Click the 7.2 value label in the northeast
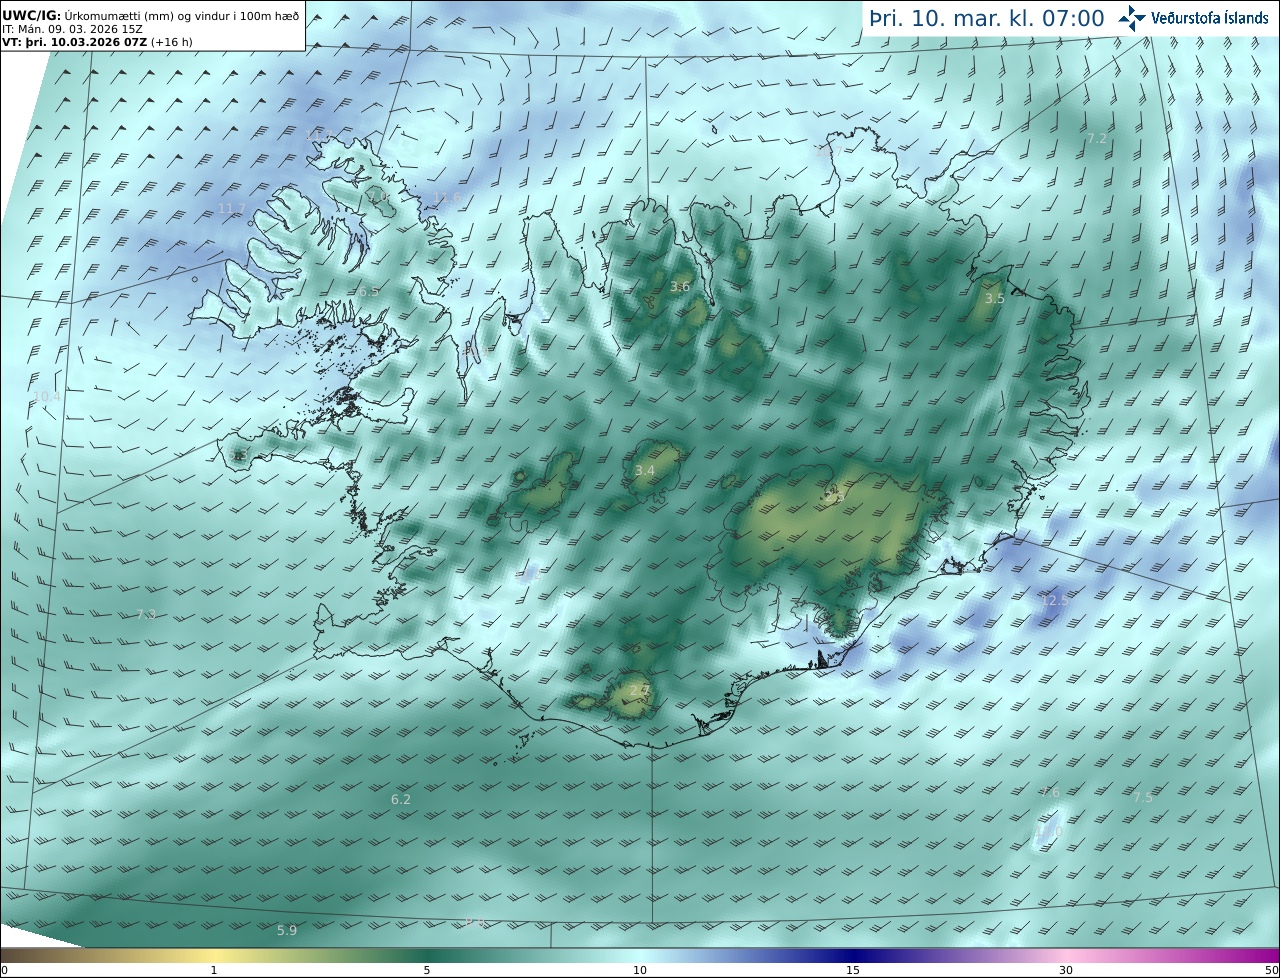 point(1097,138)
